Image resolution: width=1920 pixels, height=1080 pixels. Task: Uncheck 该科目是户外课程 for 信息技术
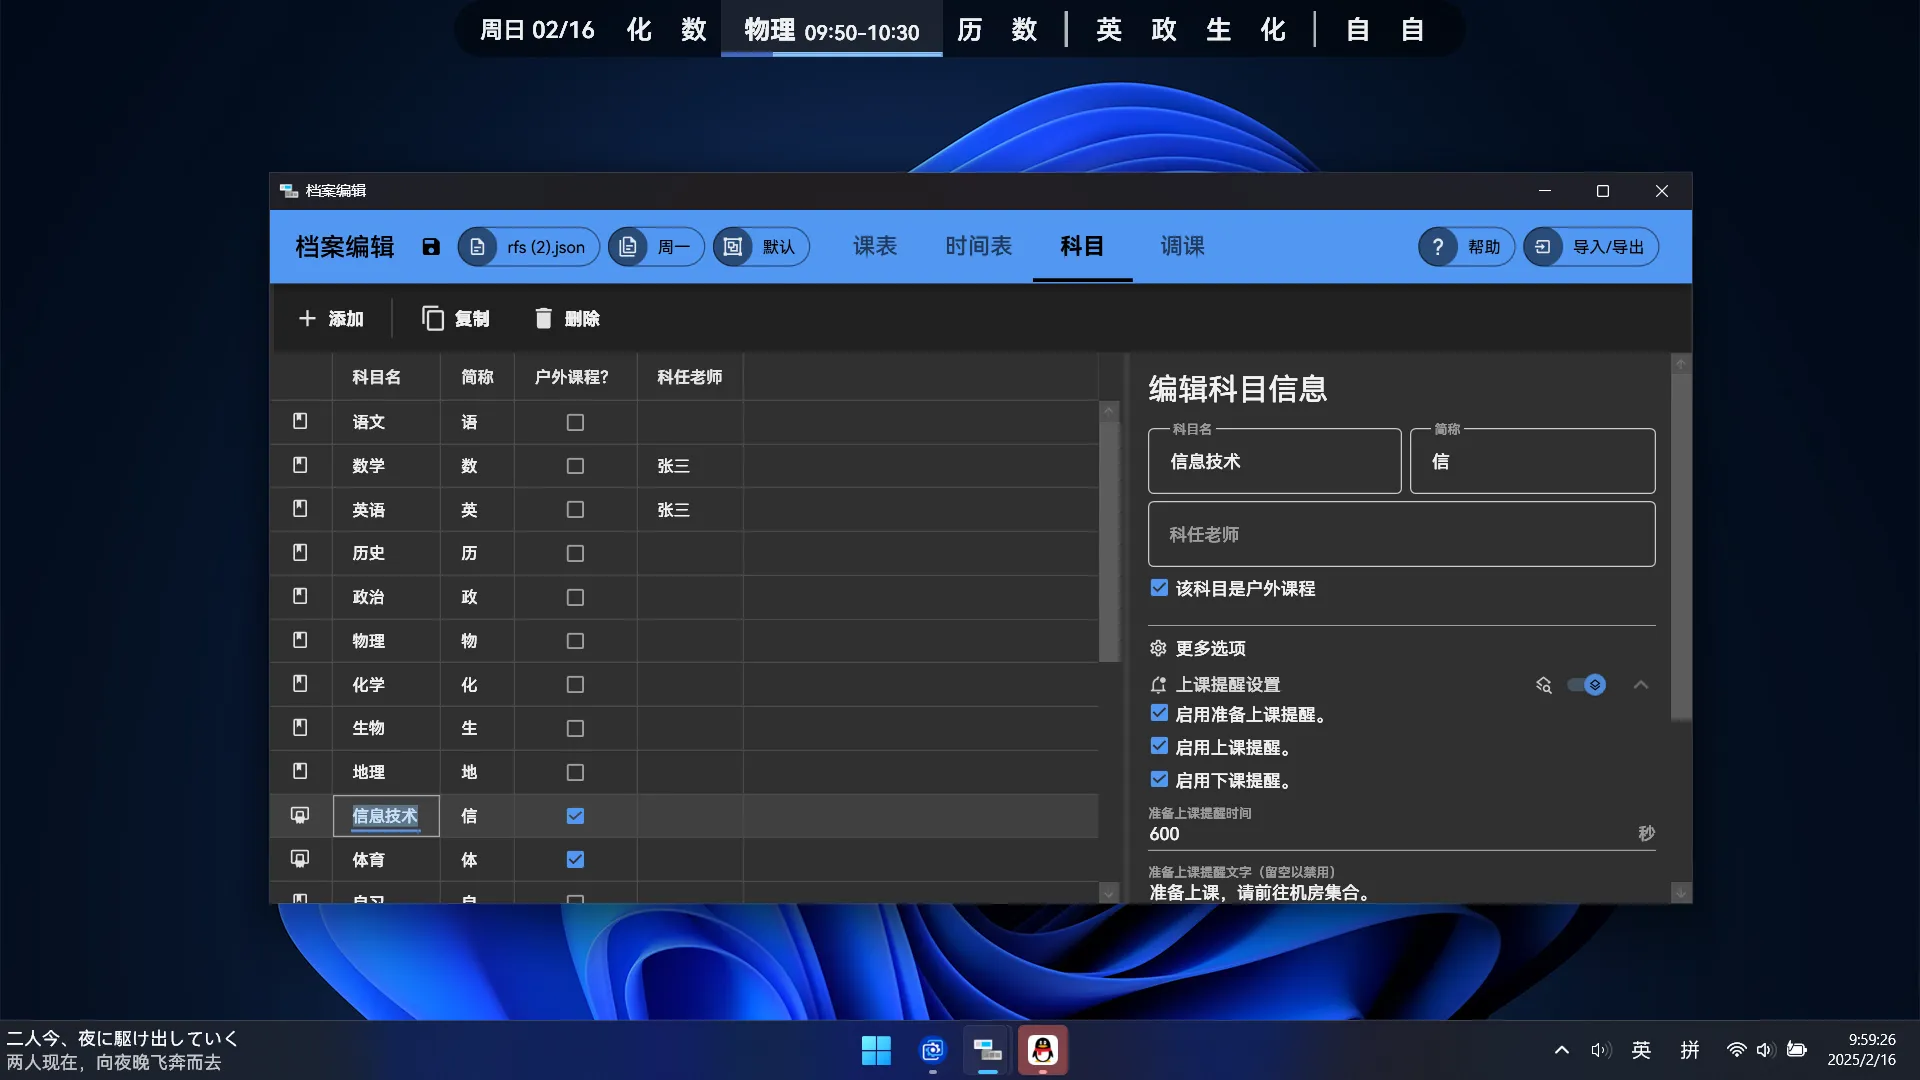click(x=1159, y=588)
